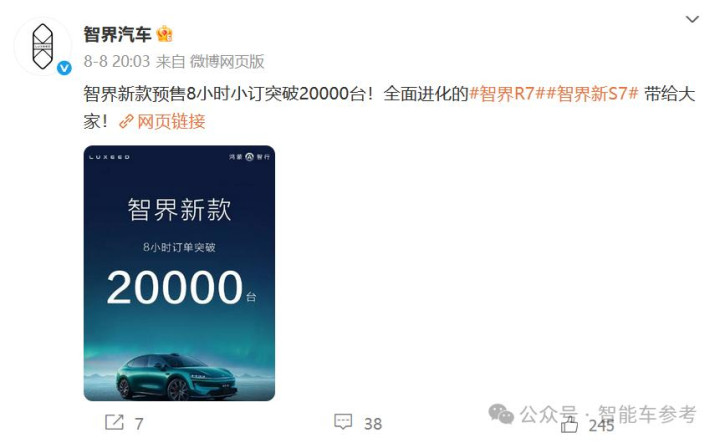This screenshot has height=443, width=720.
Task: Open the 网页链接 web link
Action: 171,122
